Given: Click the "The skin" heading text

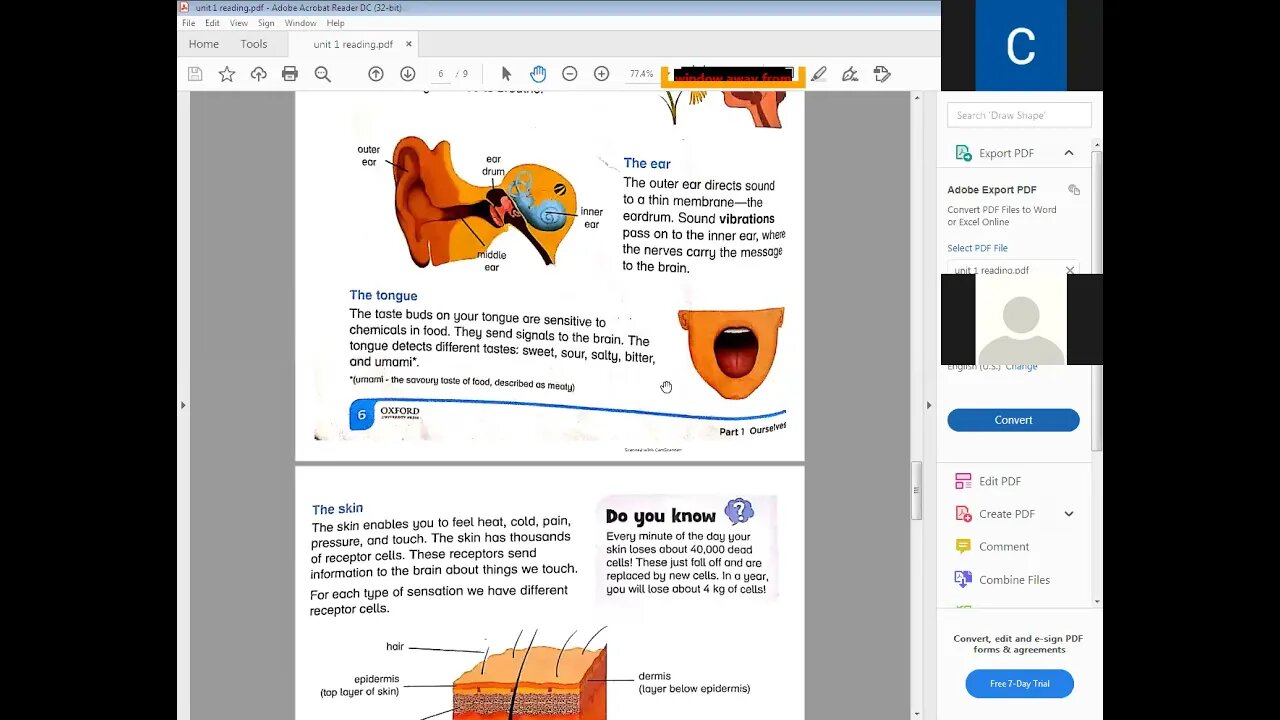Looking at the screenshot, I should pos(337,509).
